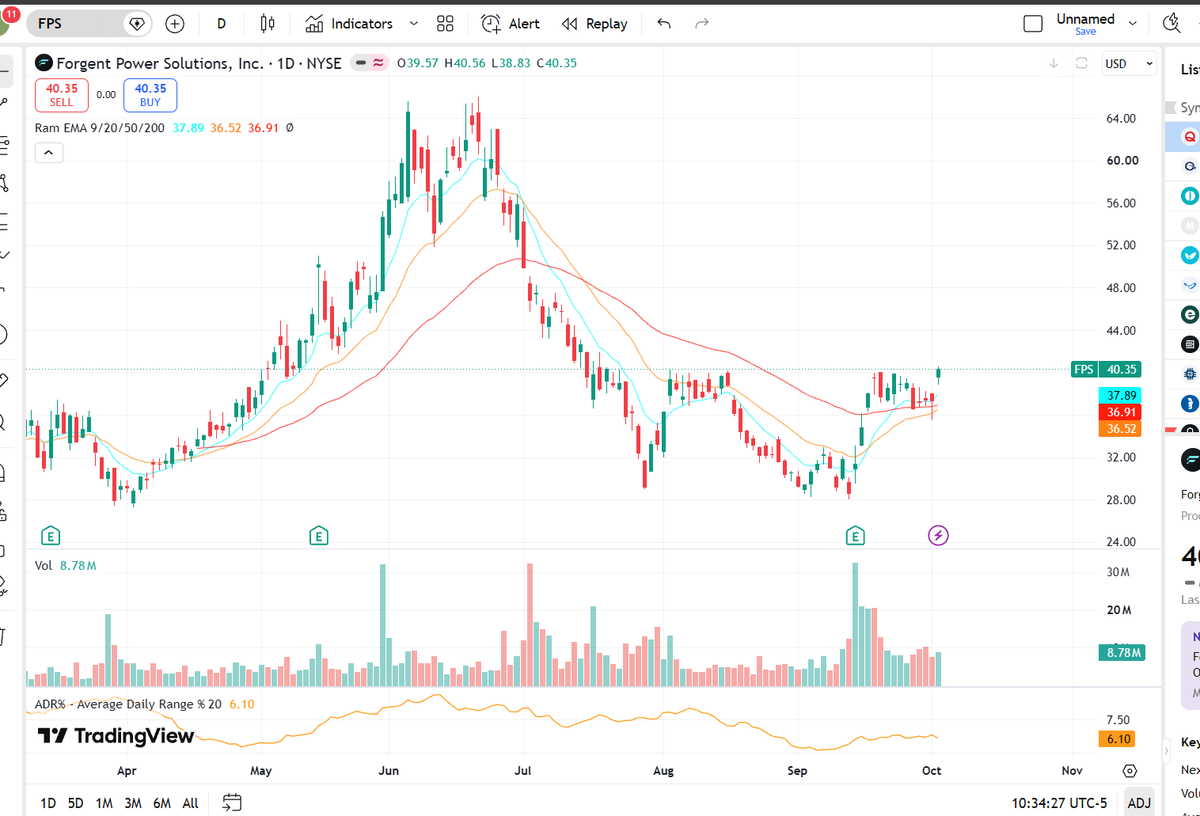Image resolution: width=1200 pixels, height=816 pixels.
Task: Click the April earnings E marker
Action: [50, 536]
